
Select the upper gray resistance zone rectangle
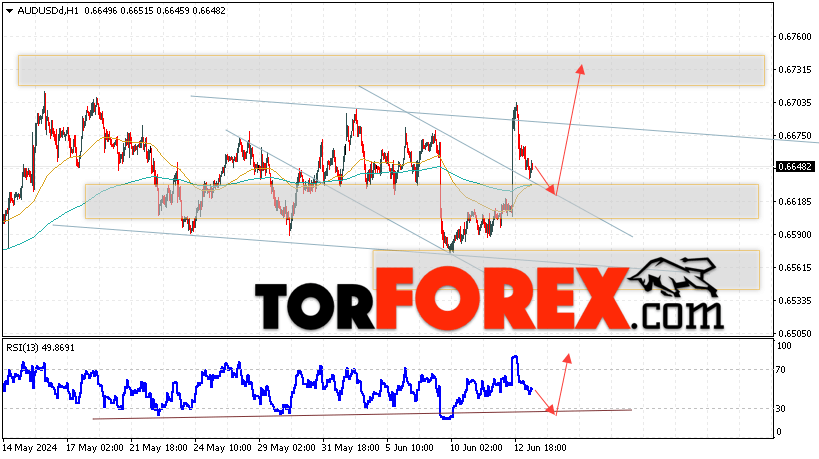tap(391, 70)
